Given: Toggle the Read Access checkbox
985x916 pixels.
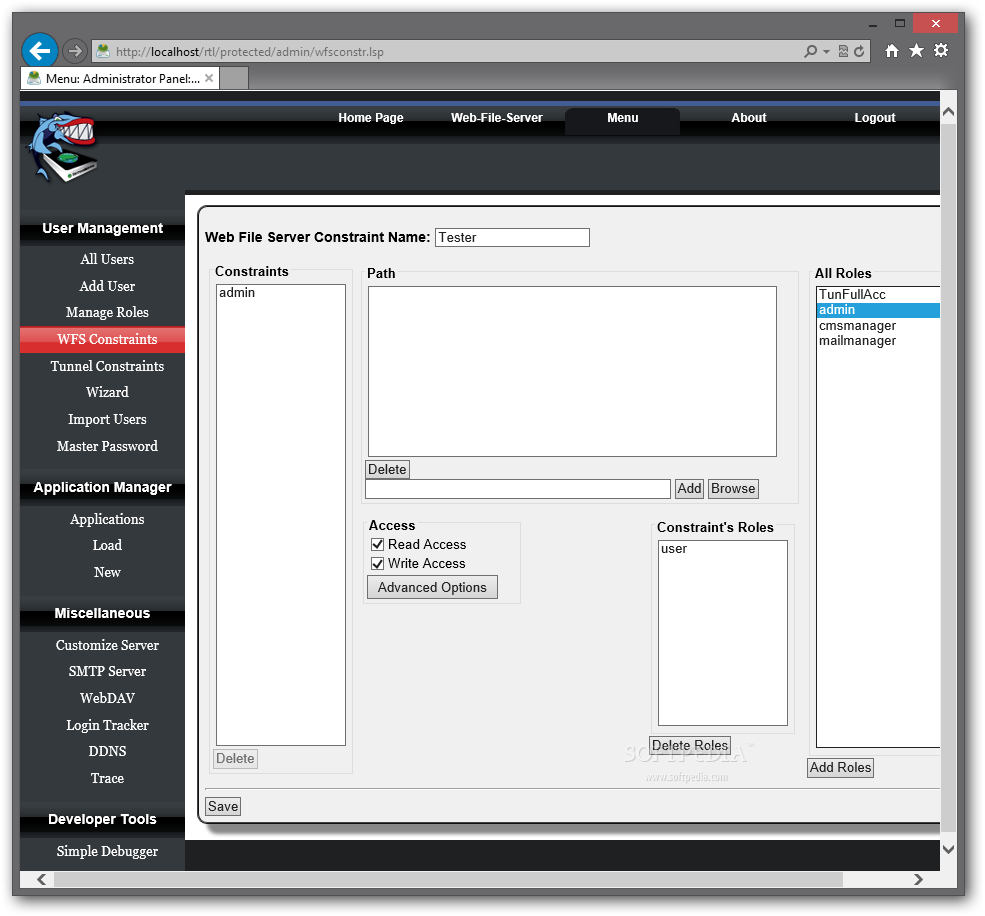Looking at the screenshot, I should pos(378,545).
